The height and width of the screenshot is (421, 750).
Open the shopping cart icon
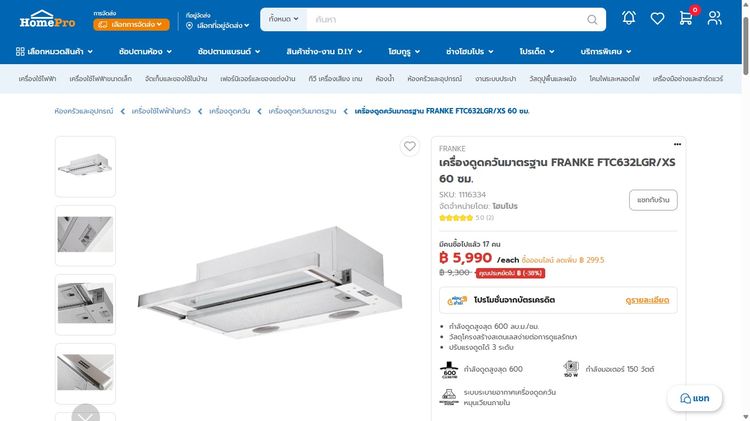pos(686,18)
